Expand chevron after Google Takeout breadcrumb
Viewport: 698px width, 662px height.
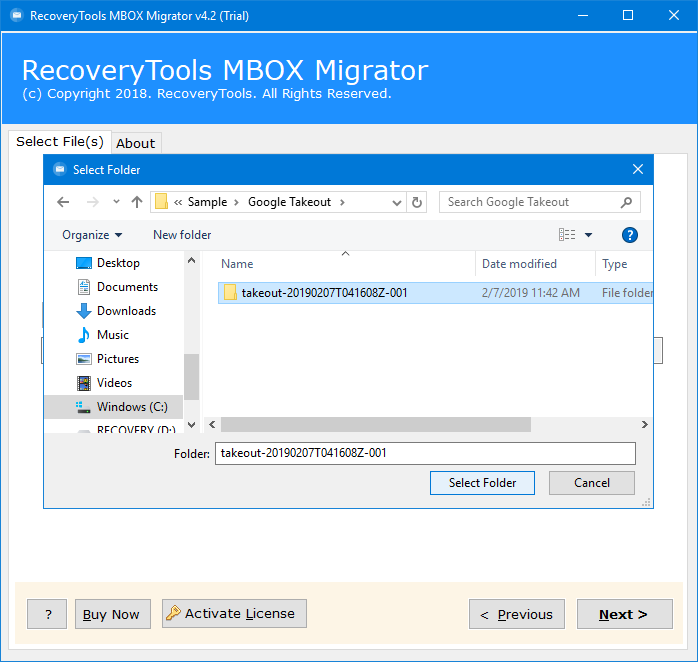pyautogui.click(x=342, y=202)
